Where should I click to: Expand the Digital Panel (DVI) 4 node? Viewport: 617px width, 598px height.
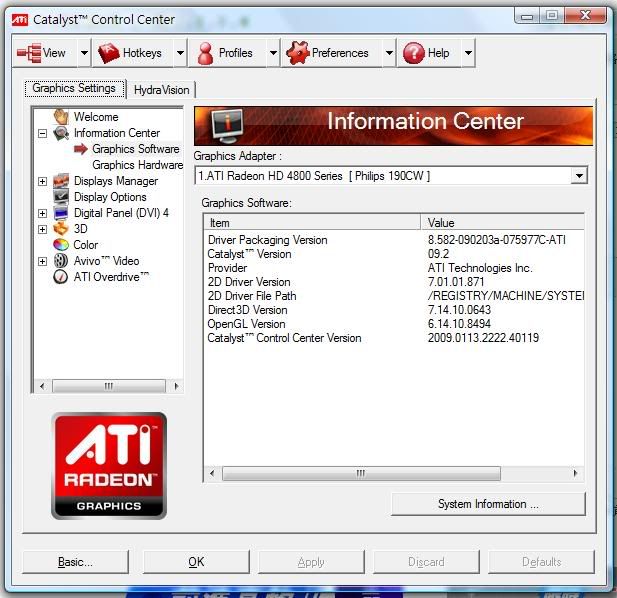pos(42,213)
